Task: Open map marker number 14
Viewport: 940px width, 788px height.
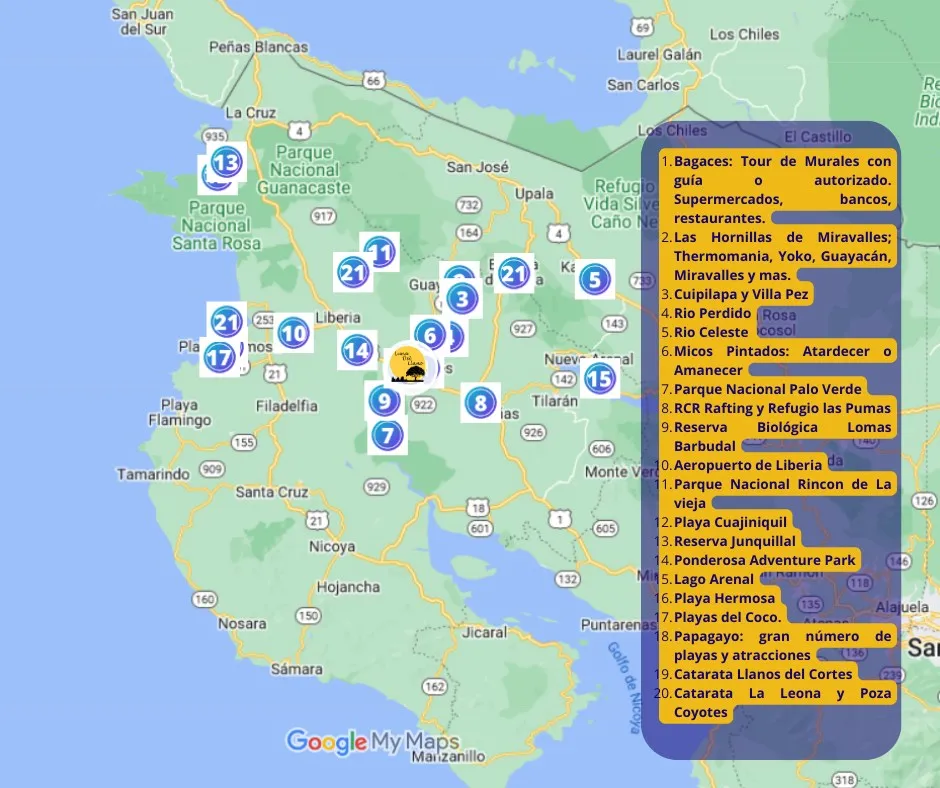Action: [357, 350]
